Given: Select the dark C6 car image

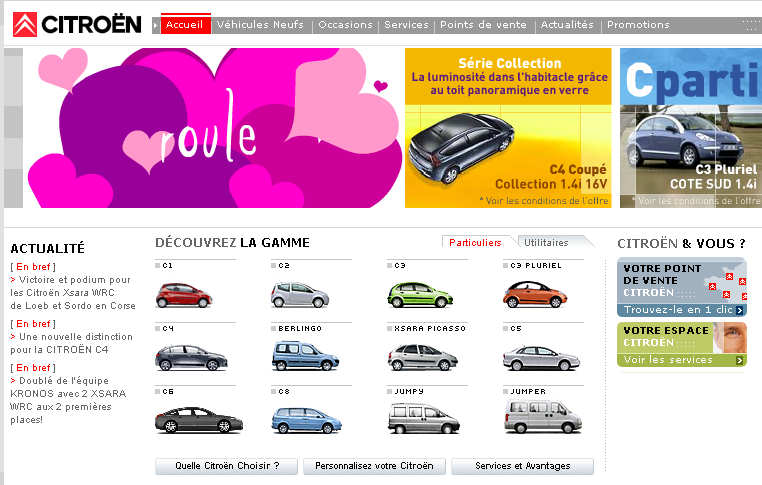Looking at the screenshot, I should [199, 420].
